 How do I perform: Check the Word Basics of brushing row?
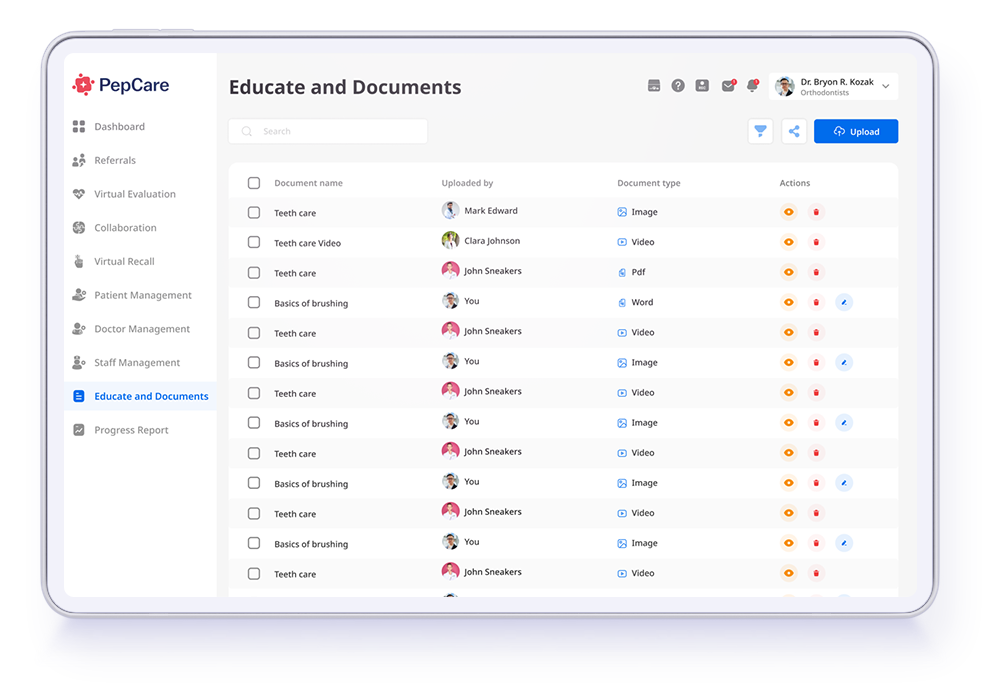[254, 302]
